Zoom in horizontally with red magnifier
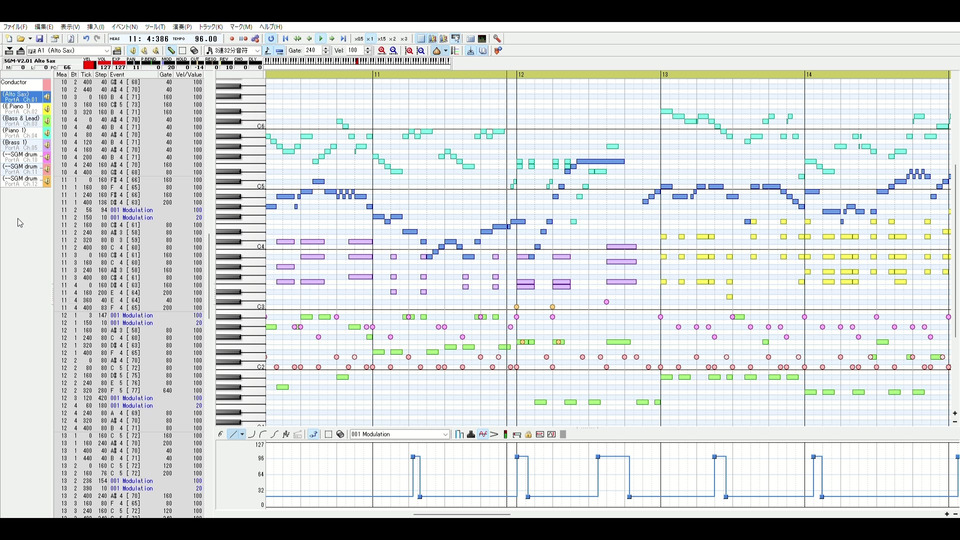 pyautogui.click(x=381, y=51)
